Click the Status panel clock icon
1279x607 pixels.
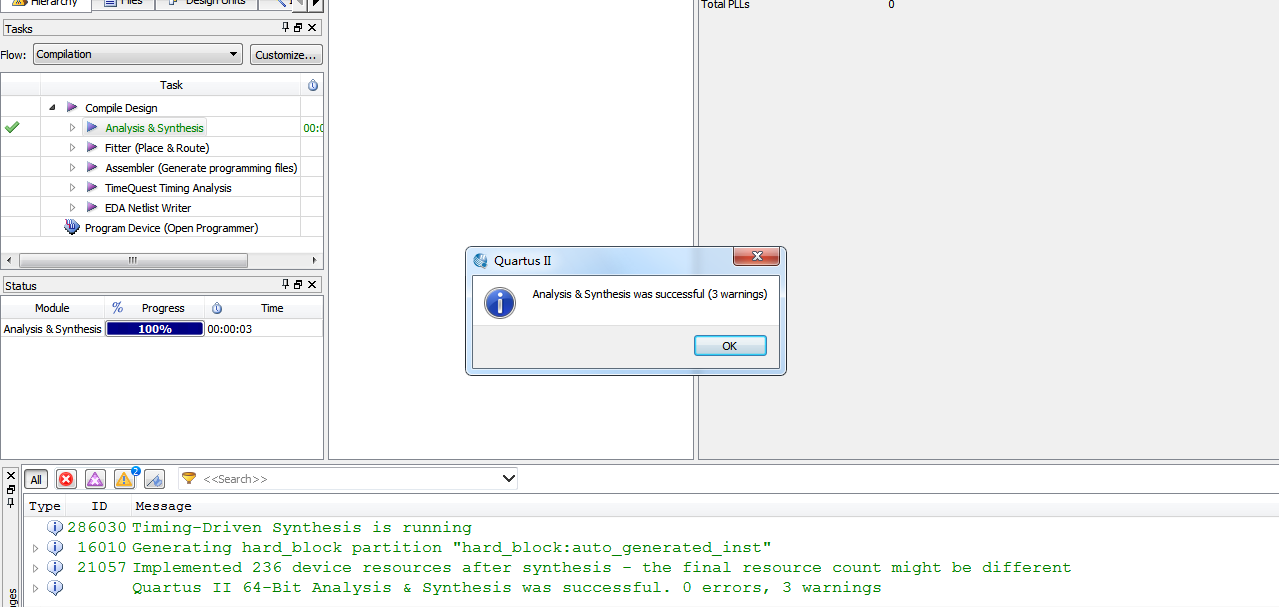pyautogui.click(x=216, y=308)
